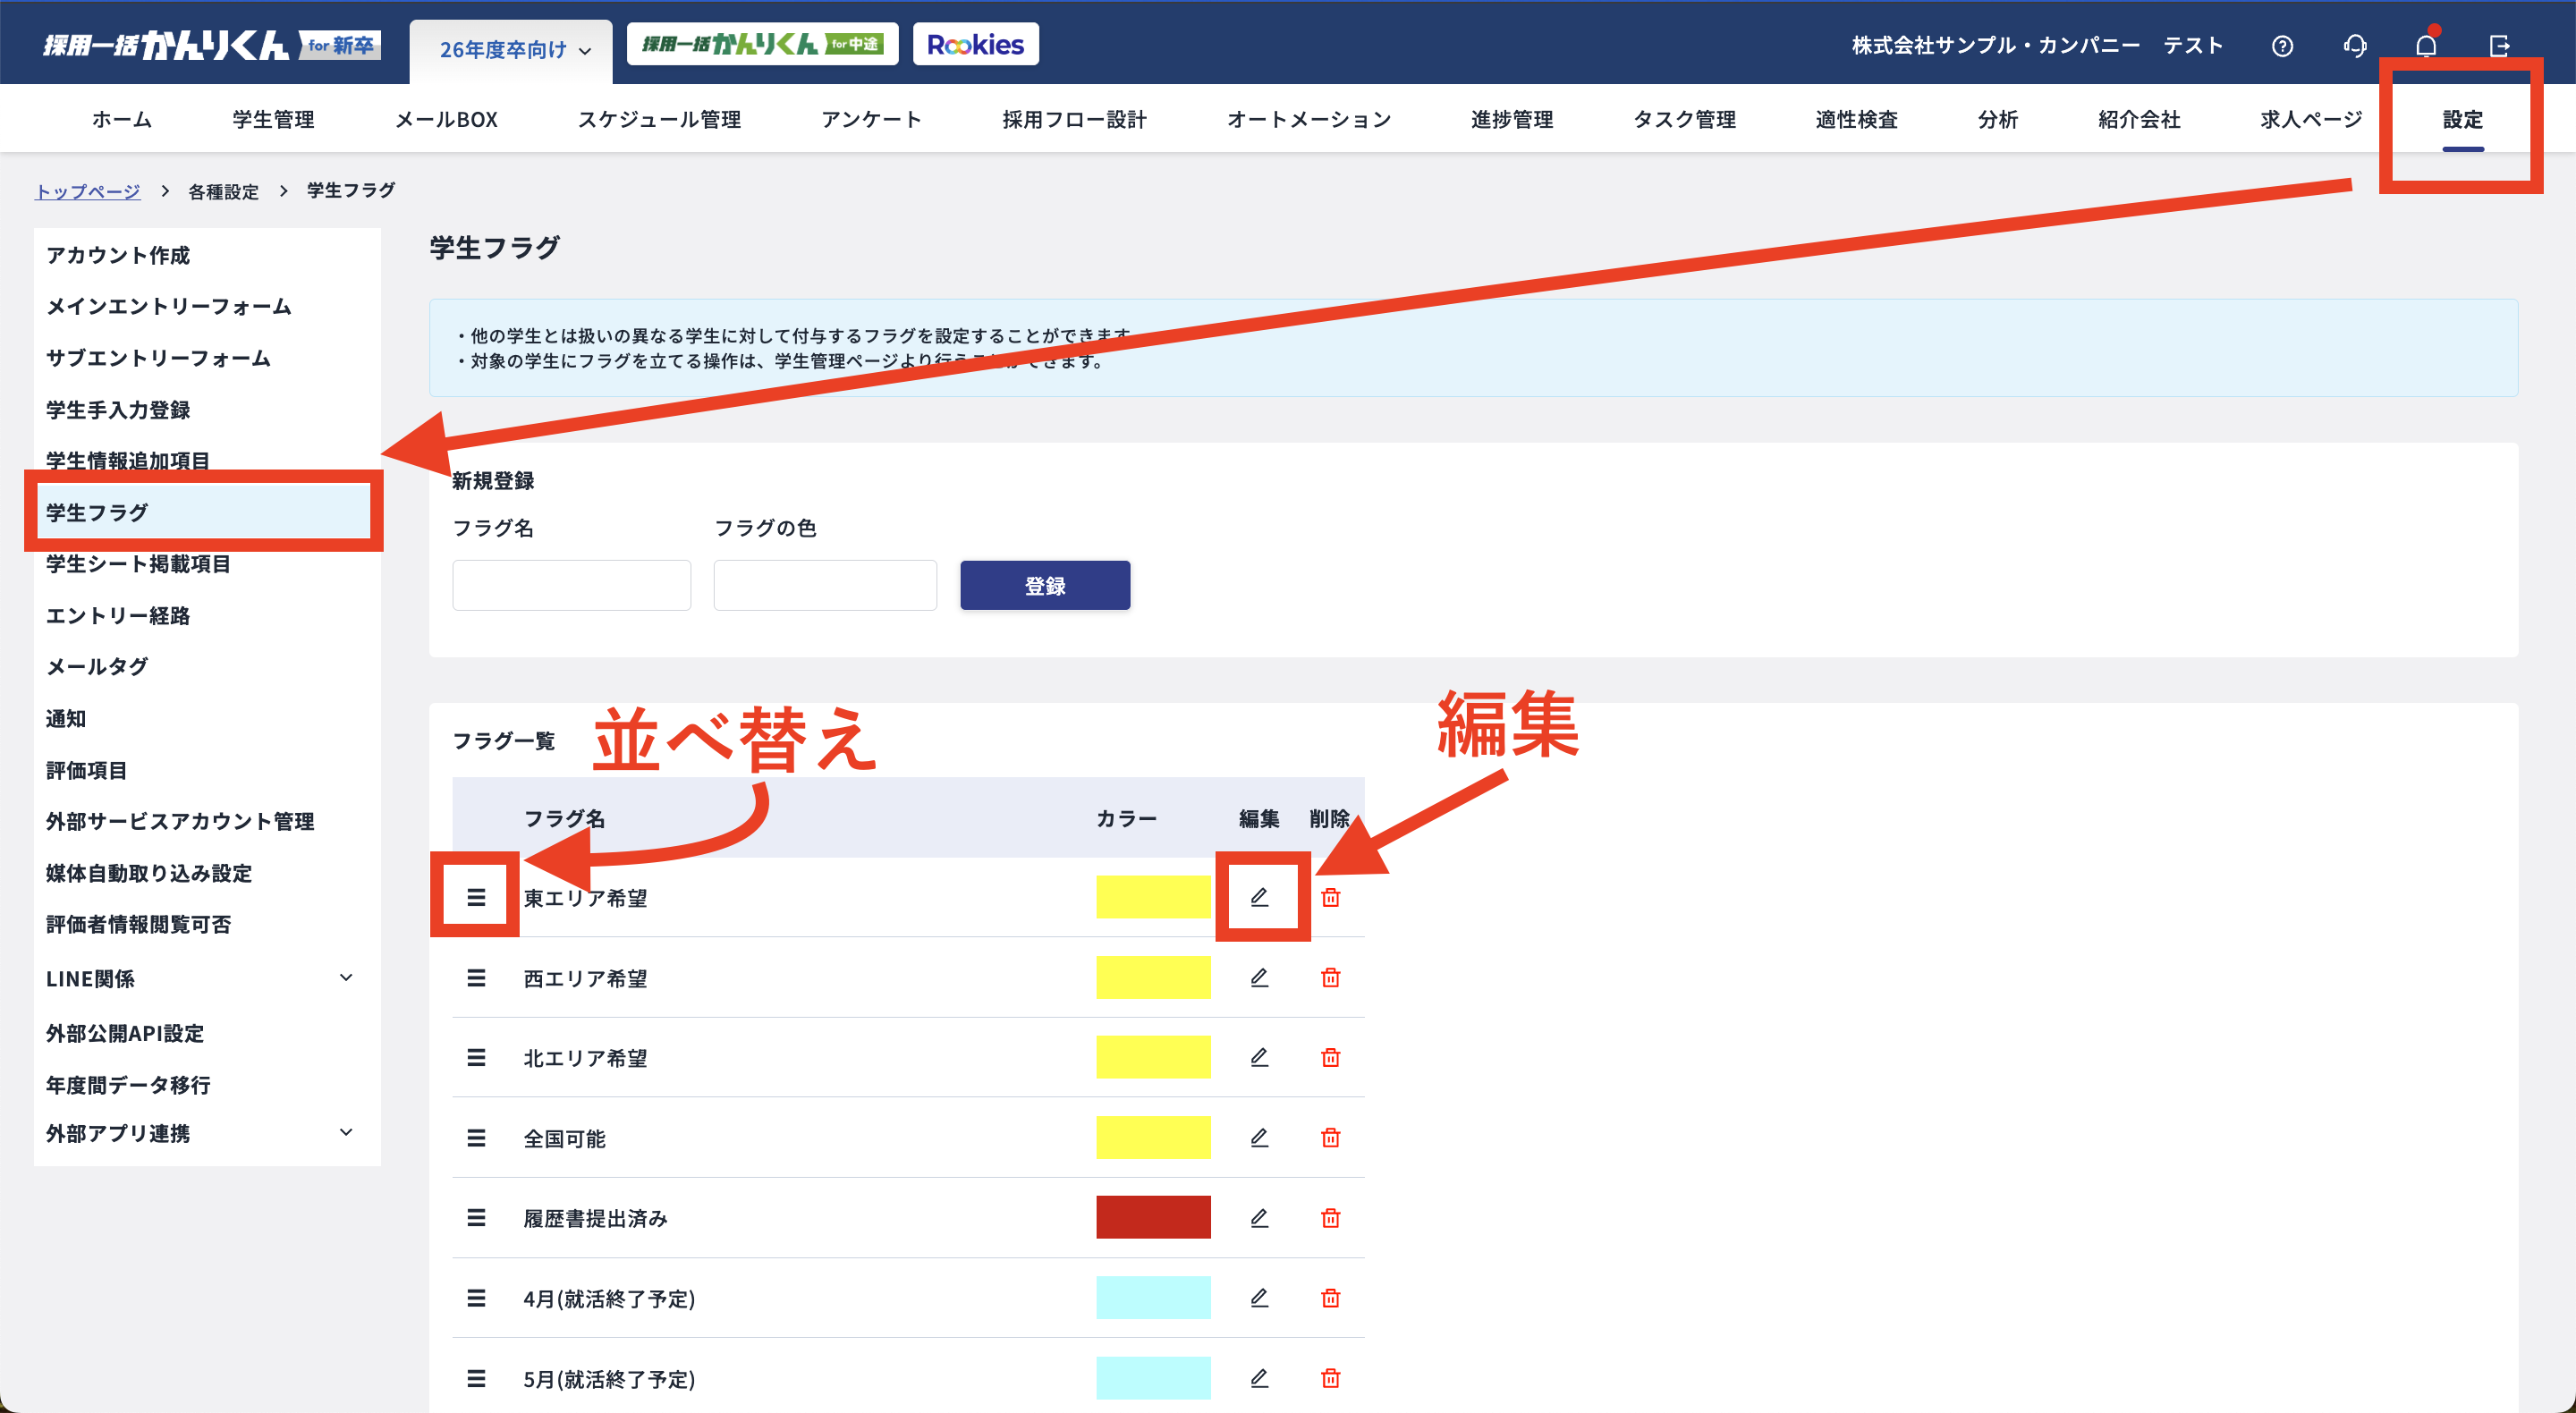Delete the 北エリア希望 flag via trash icon
Image resolution: width=2576 pixels, height=1413 pixels.
(1330, 1058)
